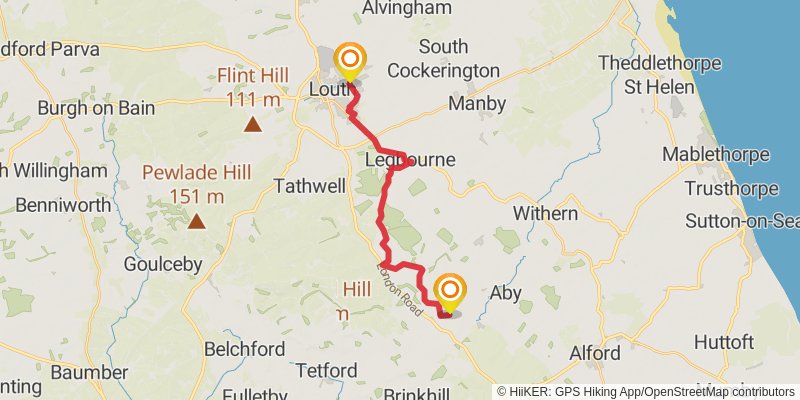This screenshot has height=400, width=800.
Task: Click the Burgh on Bain label
Action: click(x=96, y=108)
